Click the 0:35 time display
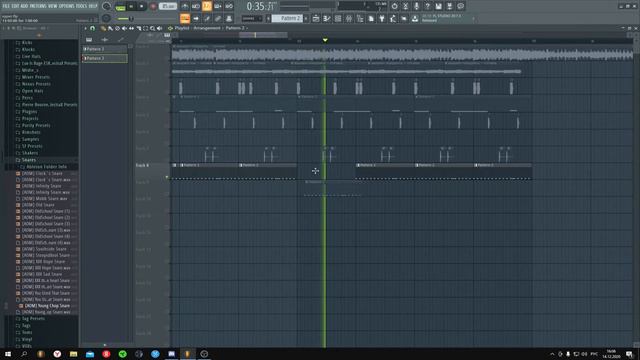The width and height of the screenshot is (640, 360). [x=260, y=7]
